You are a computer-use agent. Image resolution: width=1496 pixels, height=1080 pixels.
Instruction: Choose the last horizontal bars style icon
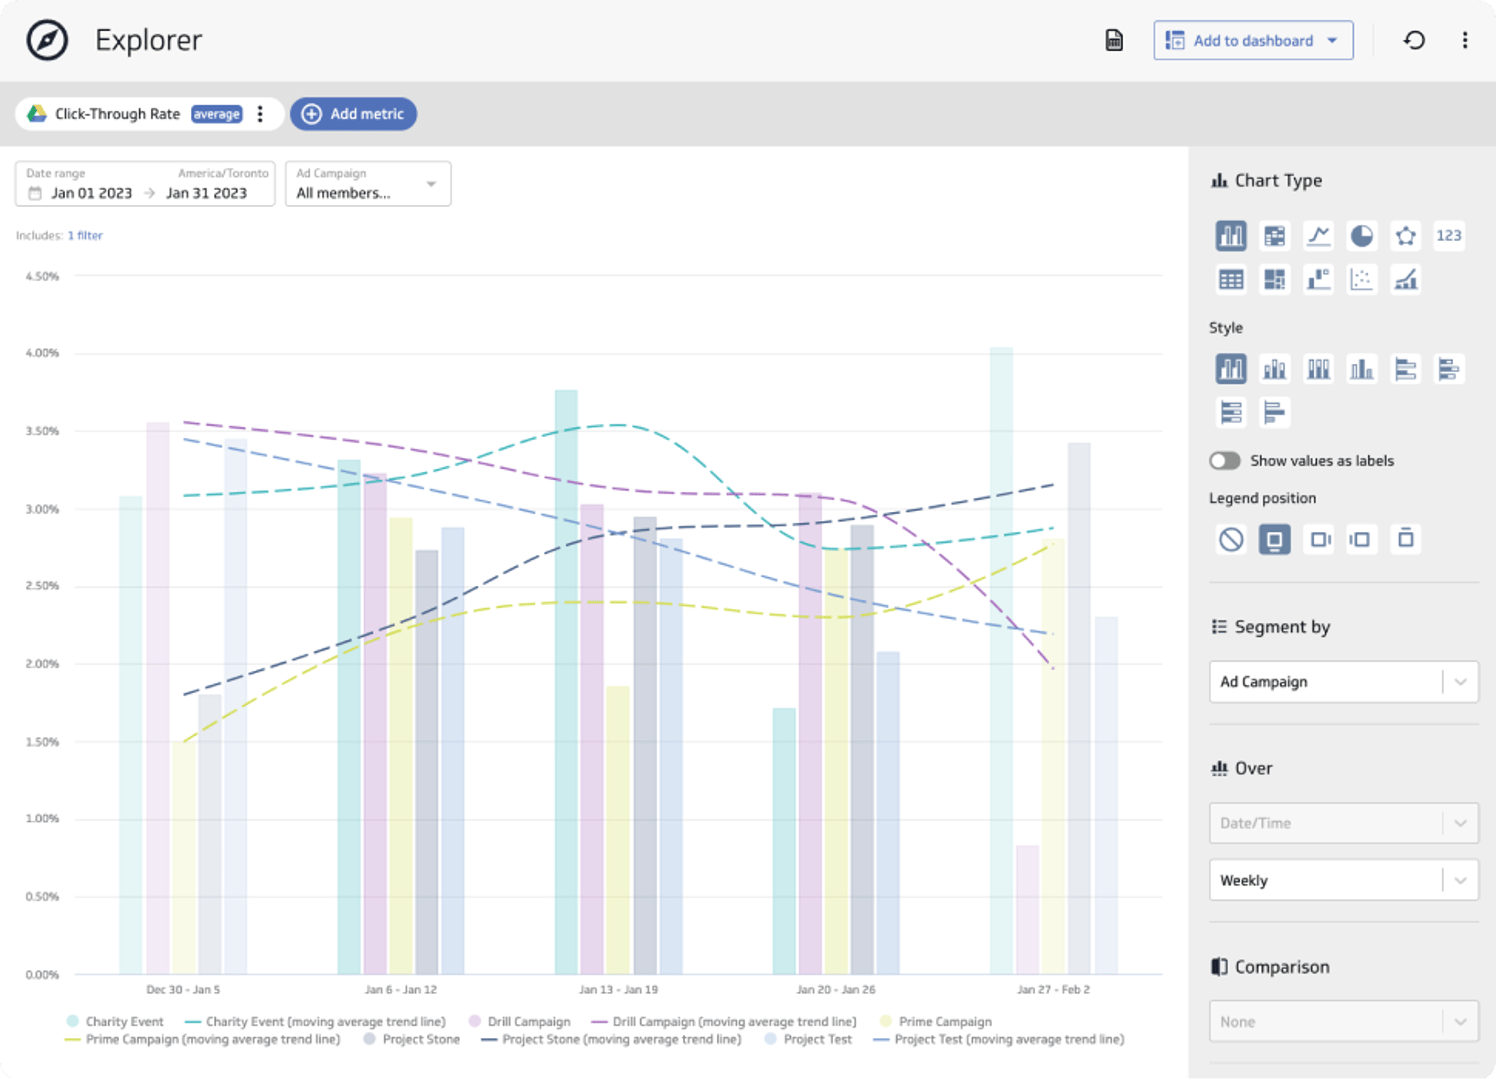click(x=1274, y=412)
